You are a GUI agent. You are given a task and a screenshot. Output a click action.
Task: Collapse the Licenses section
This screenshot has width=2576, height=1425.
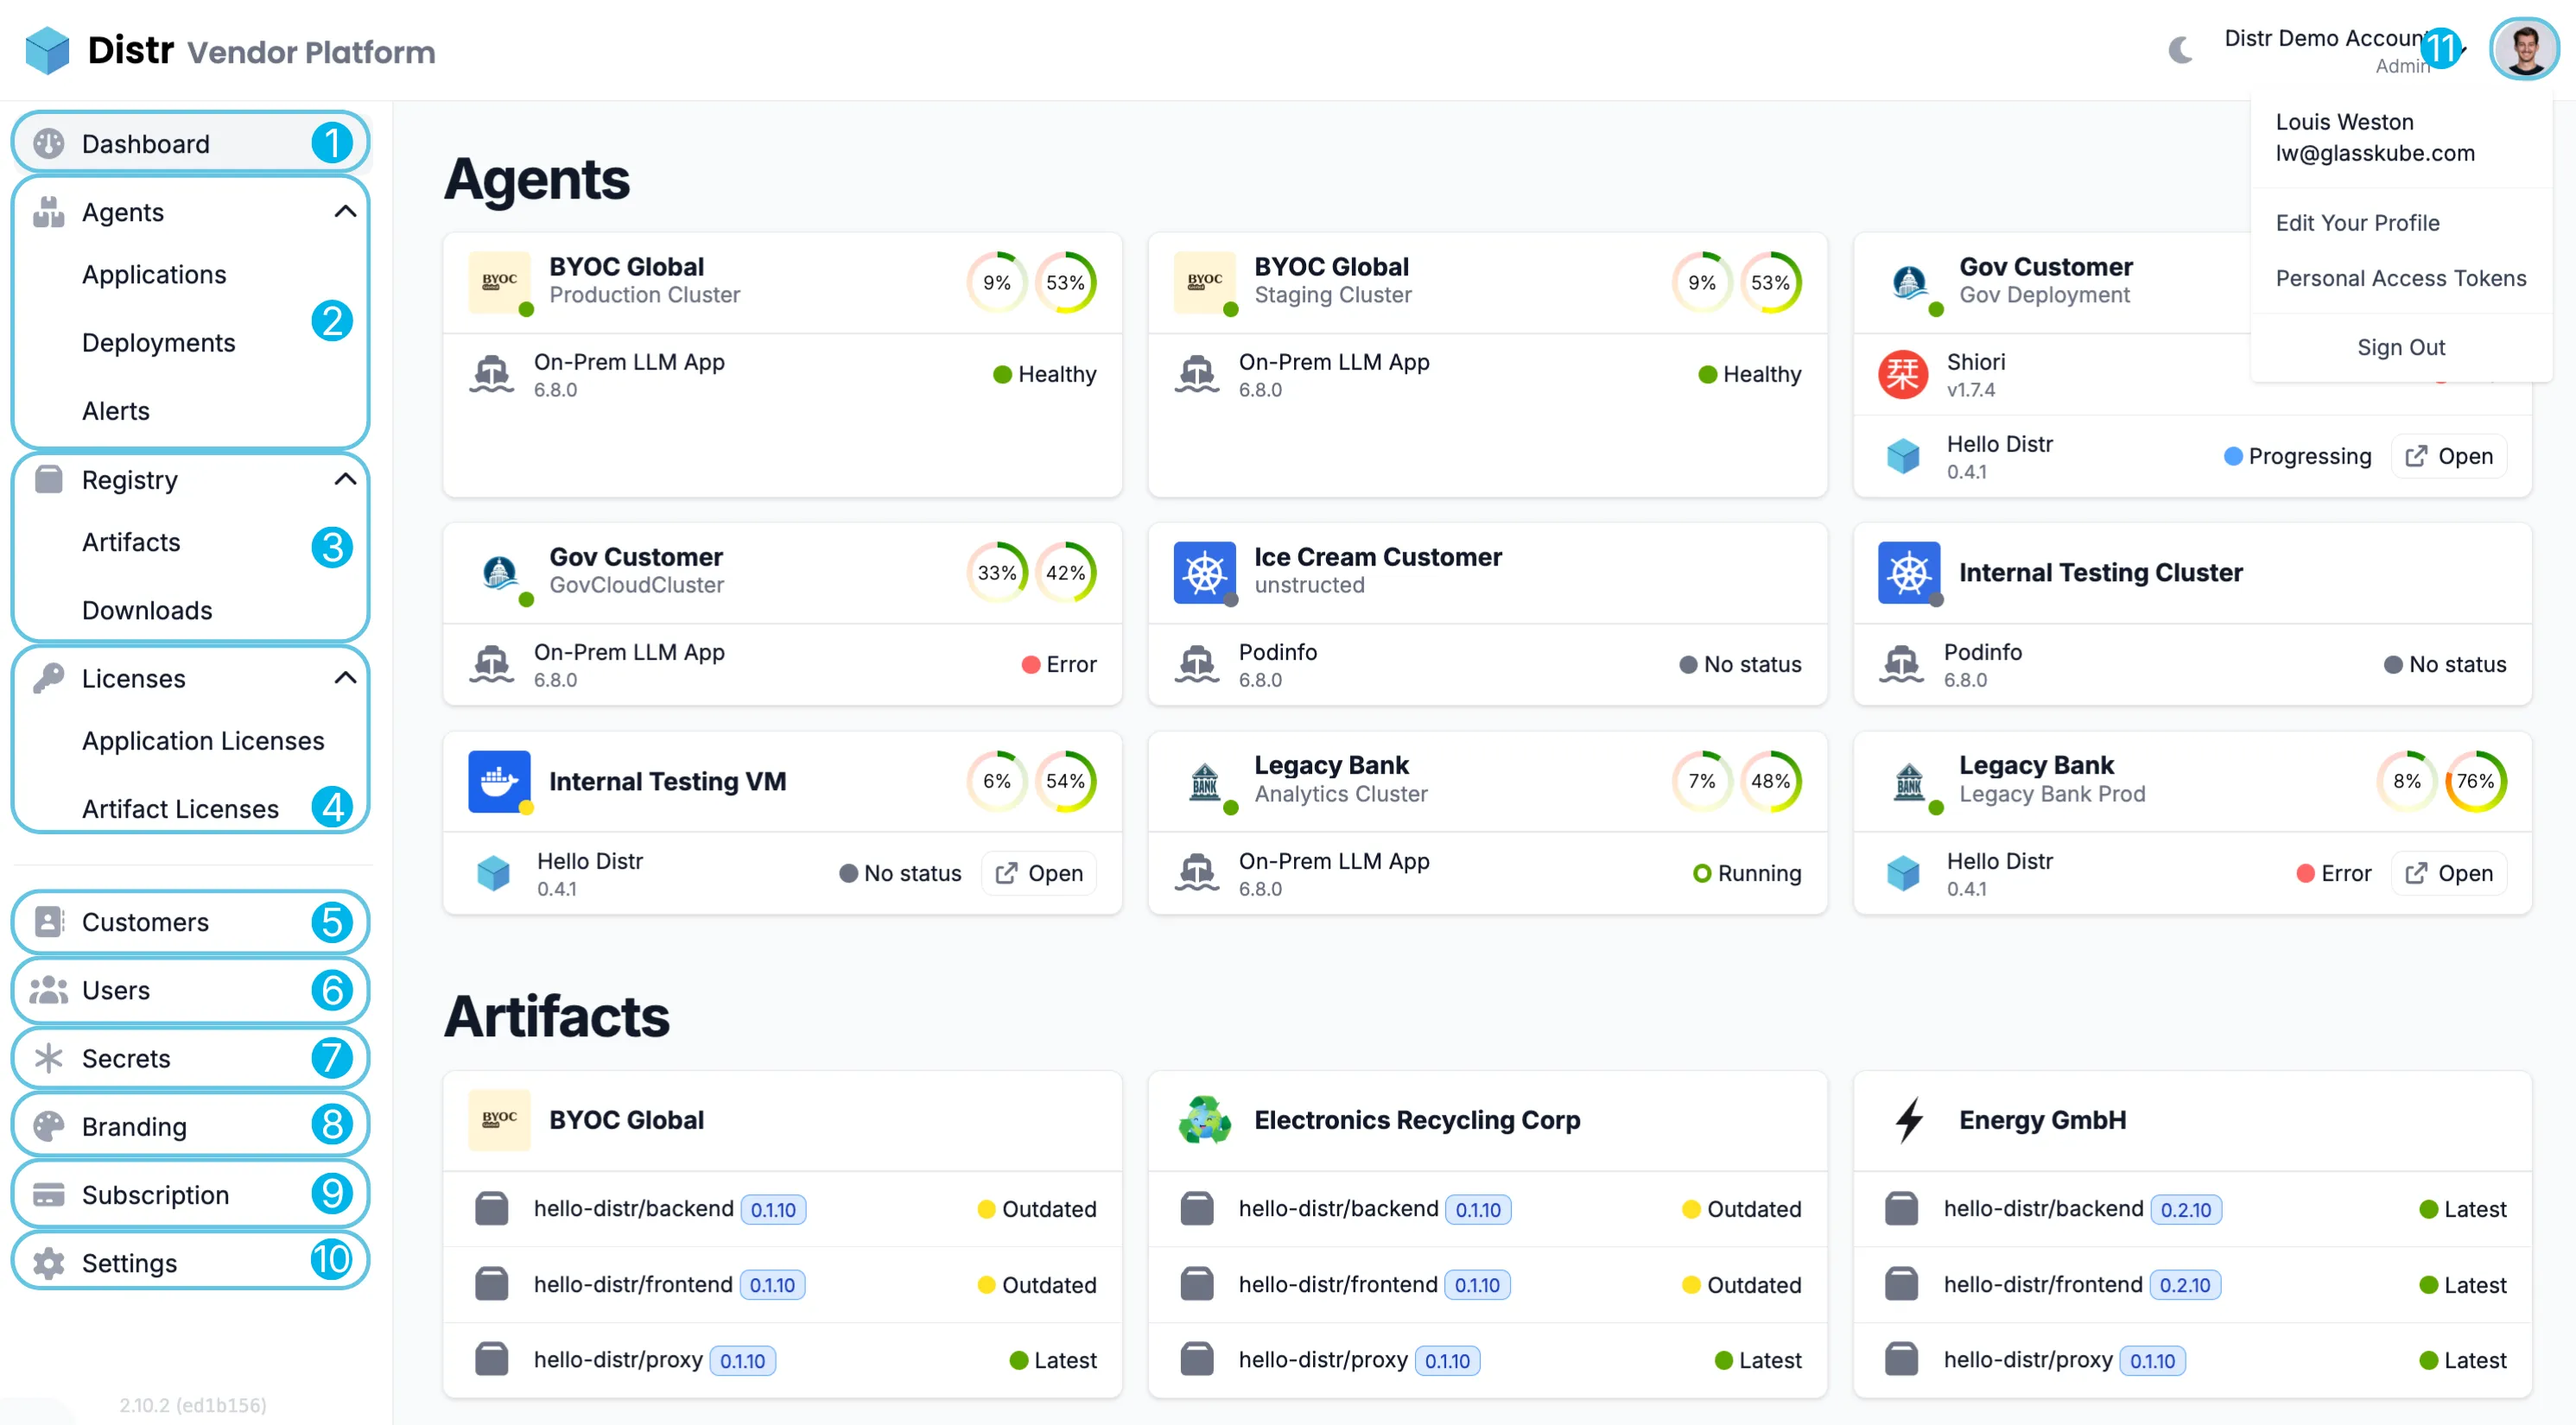point(346,677)
